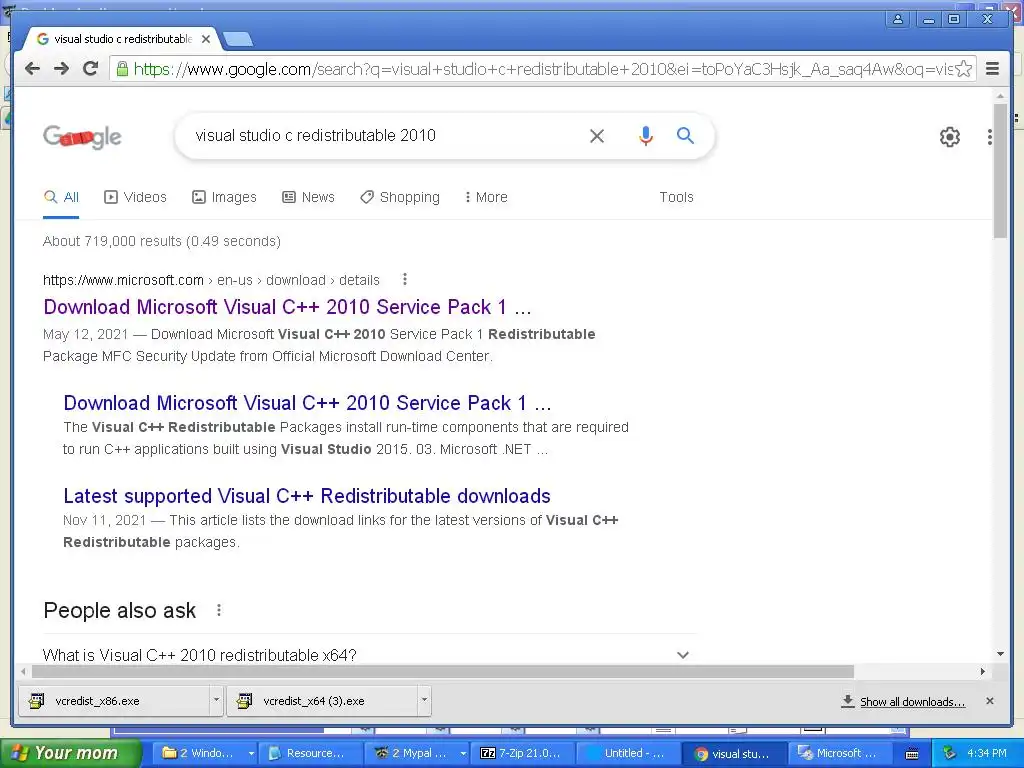Switch to 7-Zip 21.0 taskbar window
Image resolution: width=1024 pixels, height=768 pixels.
pos(524,753)
